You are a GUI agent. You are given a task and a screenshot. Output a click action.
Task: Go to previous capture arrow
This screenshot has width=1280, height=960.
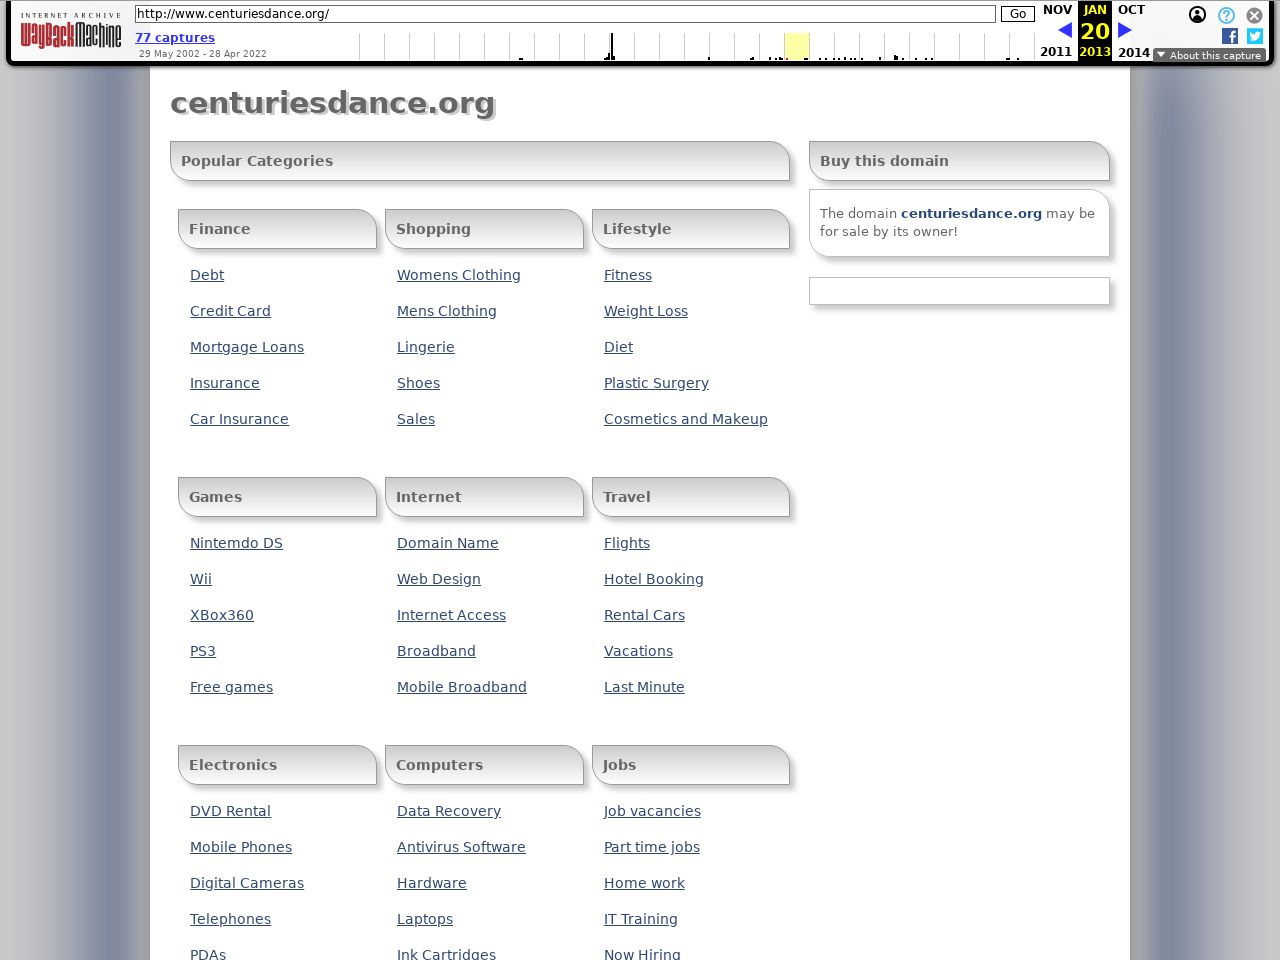click(x=1064, y=30)
